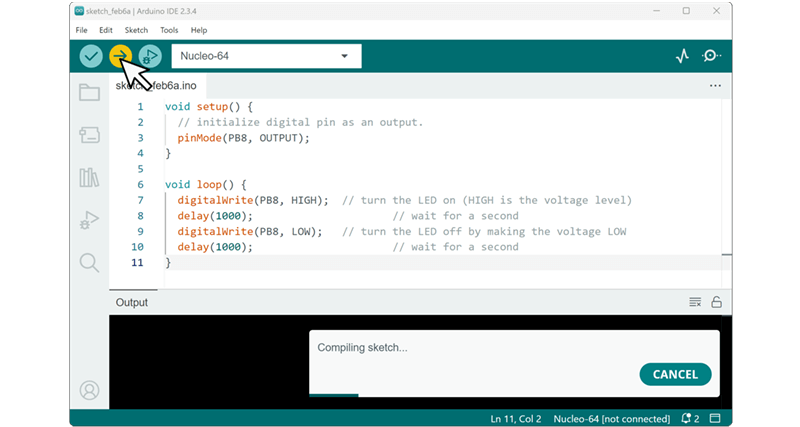Click the Nucleo-64 [not connected] status entry

(612, 419)
